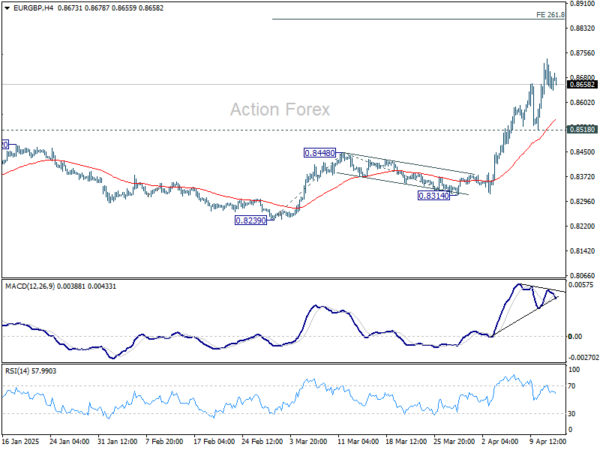Select the 3 Mar 20:00 time axis label
This screenshot has height=450, width=600.
point(308,441)
